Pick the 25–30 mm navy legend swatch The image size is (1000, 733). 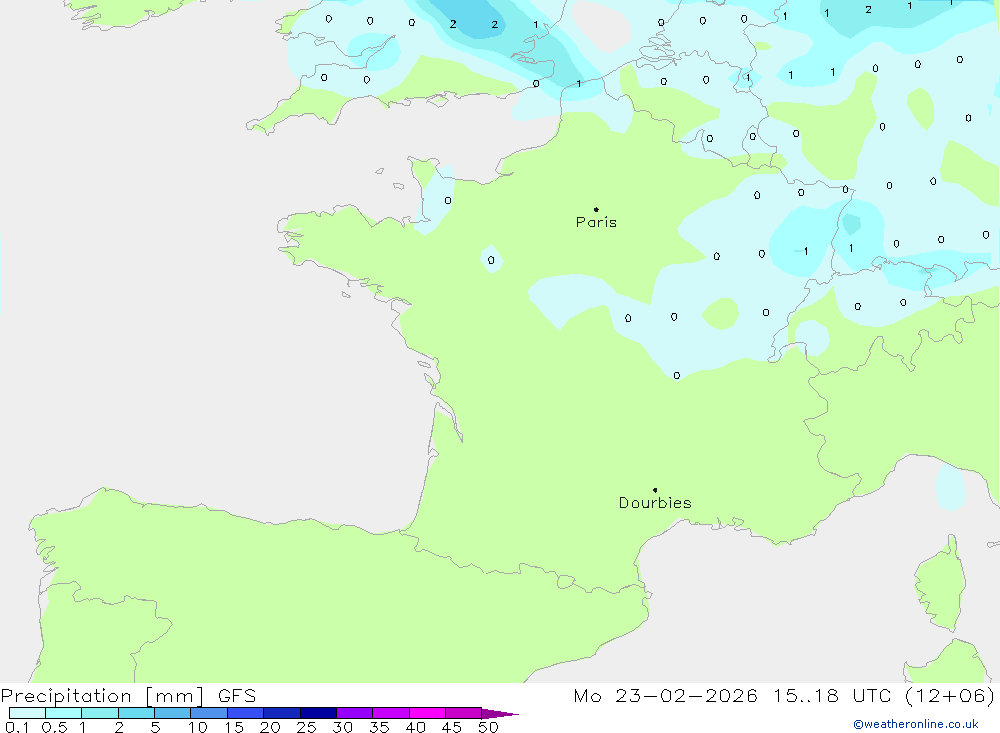click(318, 713)
